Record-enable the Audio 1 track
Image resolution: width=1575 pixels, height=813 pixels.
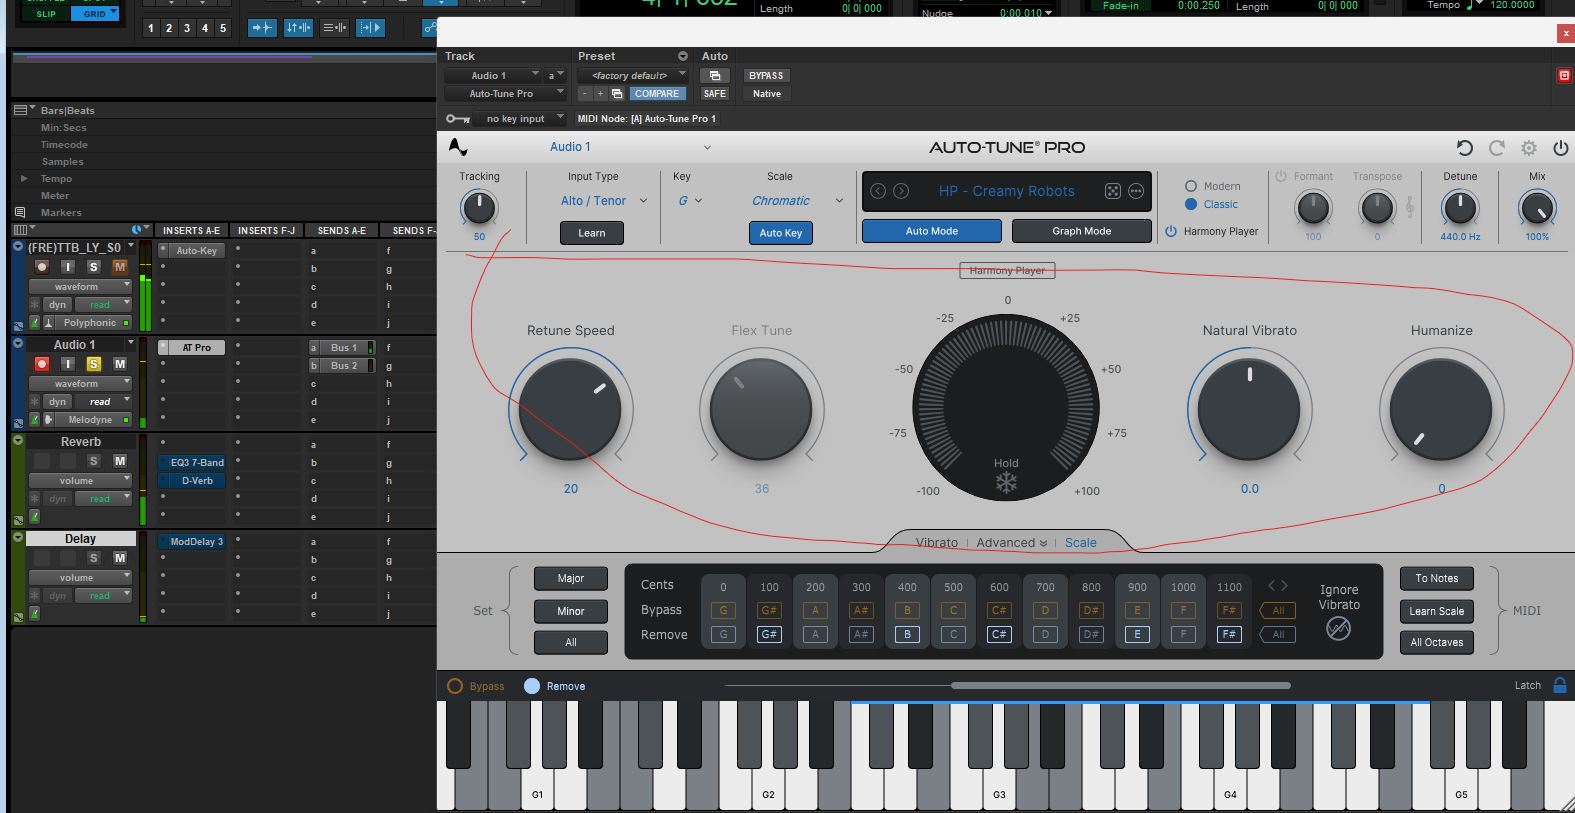coord(42,364)
